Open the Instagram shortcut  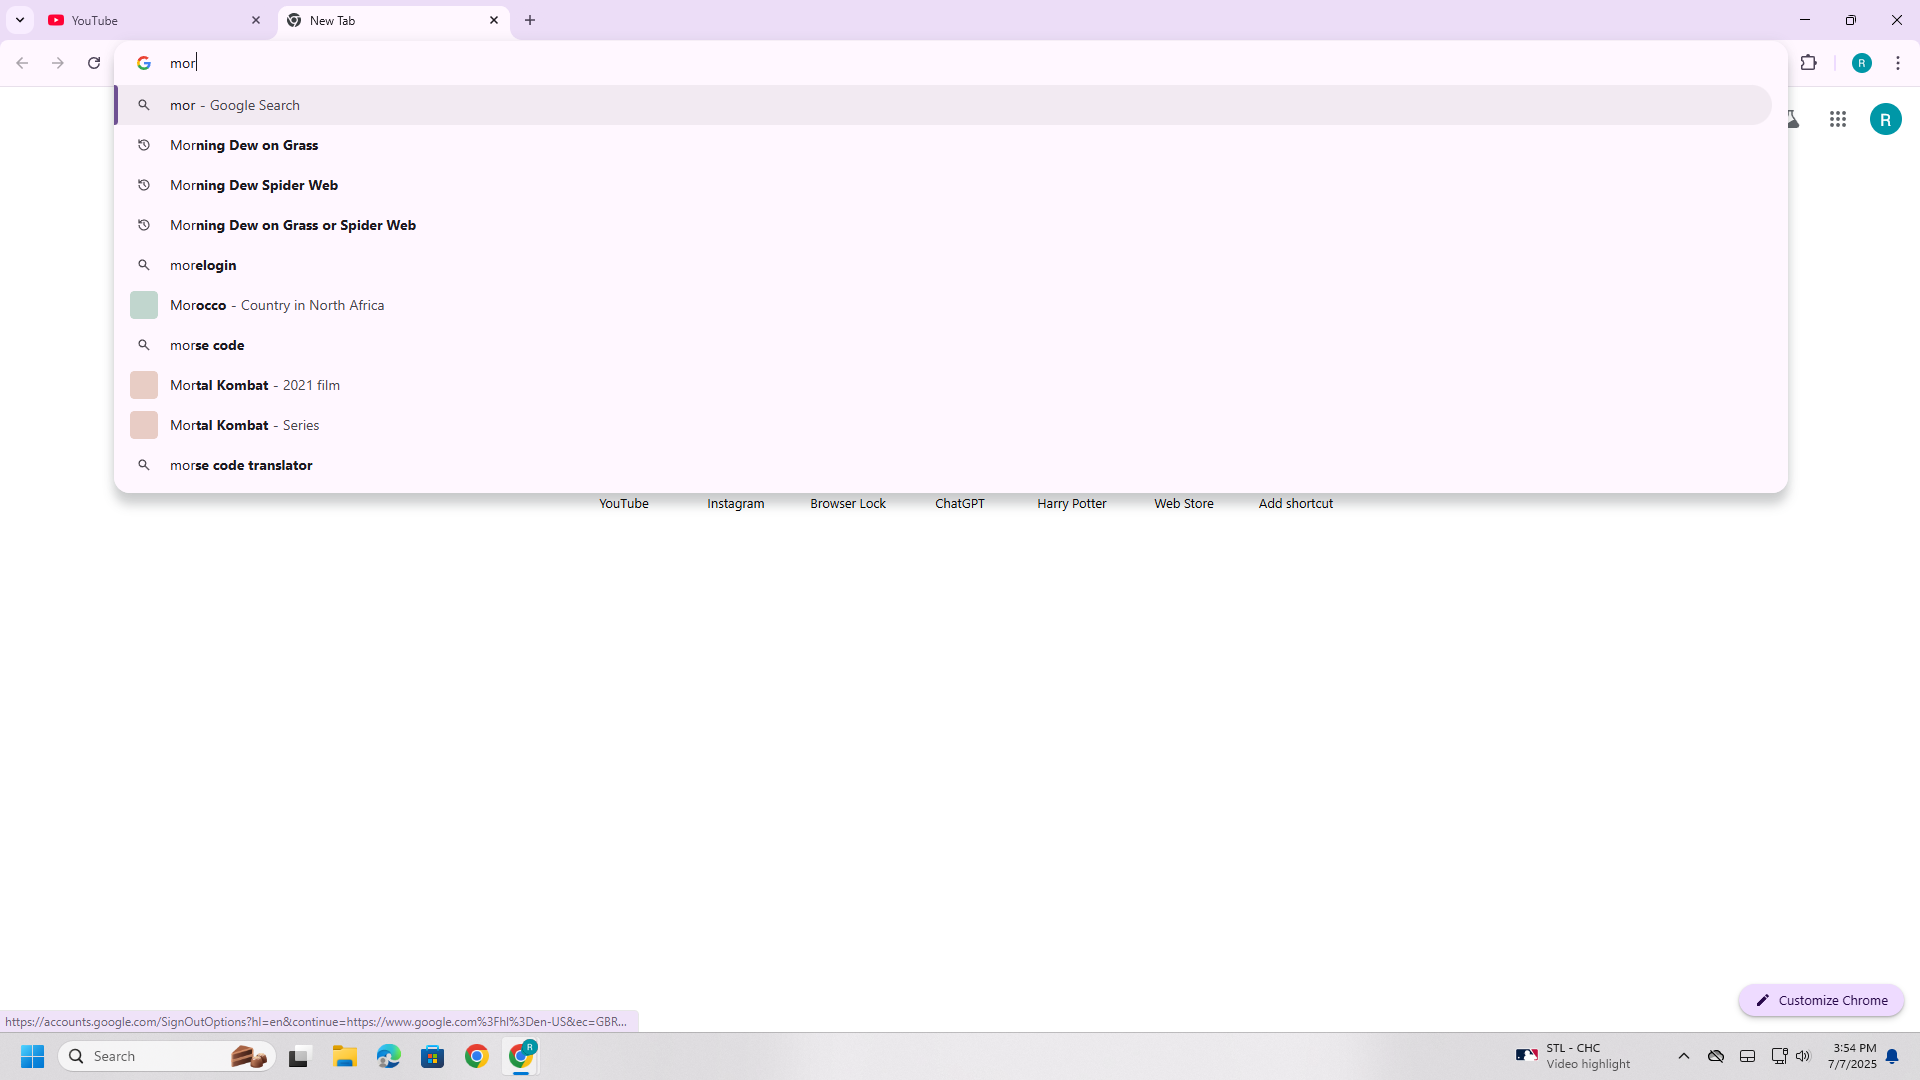pyautogui.click(x=736, y=503)
